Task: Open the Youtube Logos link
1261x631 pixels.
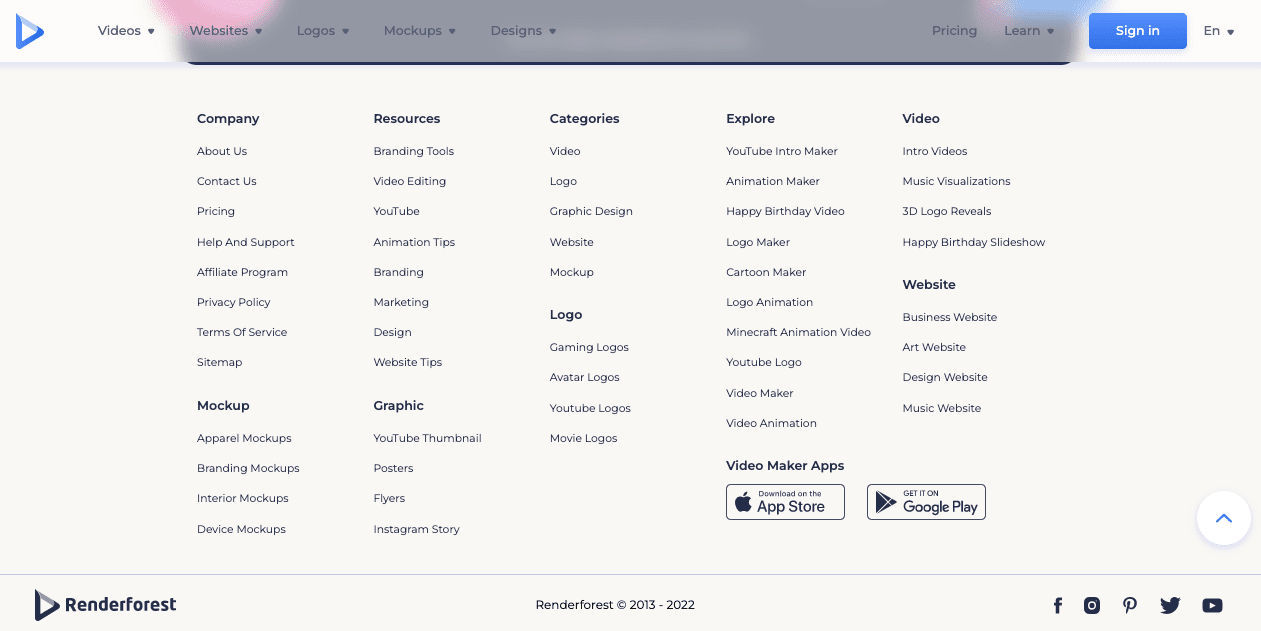Action: (x=590, y=408)
